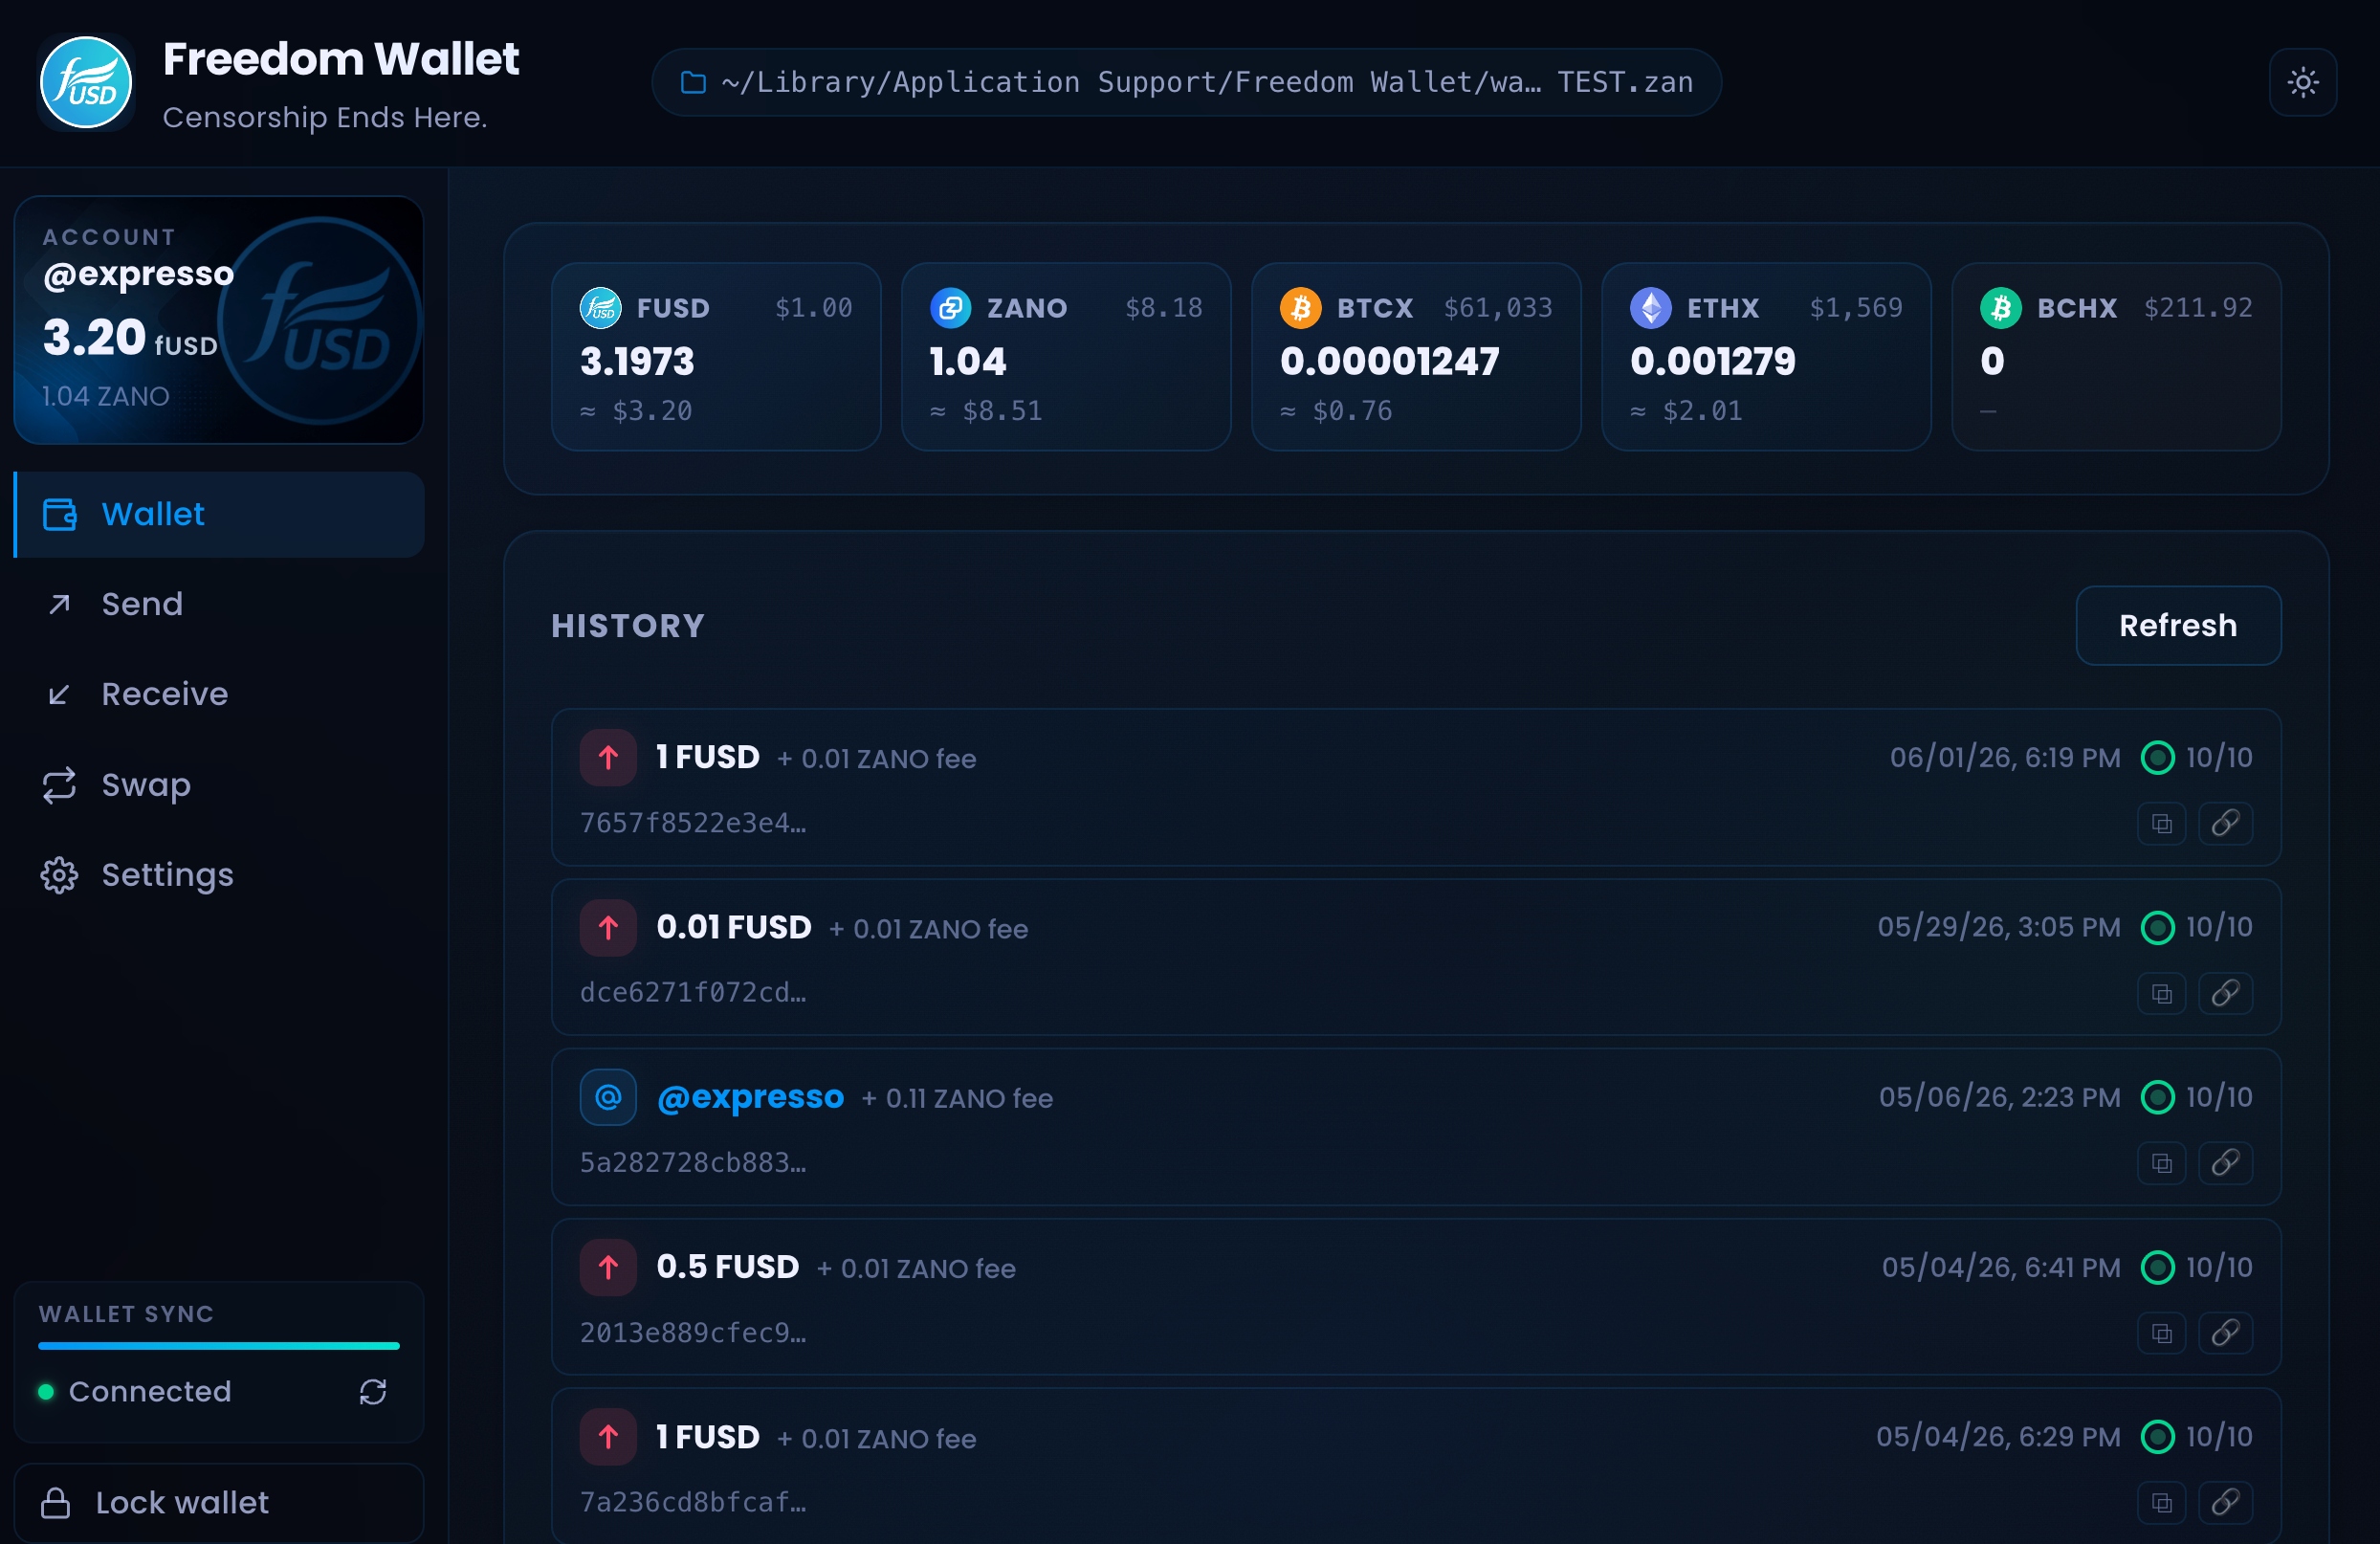Click the 05/06/26, 2:23 PM confirmation status
The height and width of the screenshot is (1544, 2380).
pos(2197,1097)
